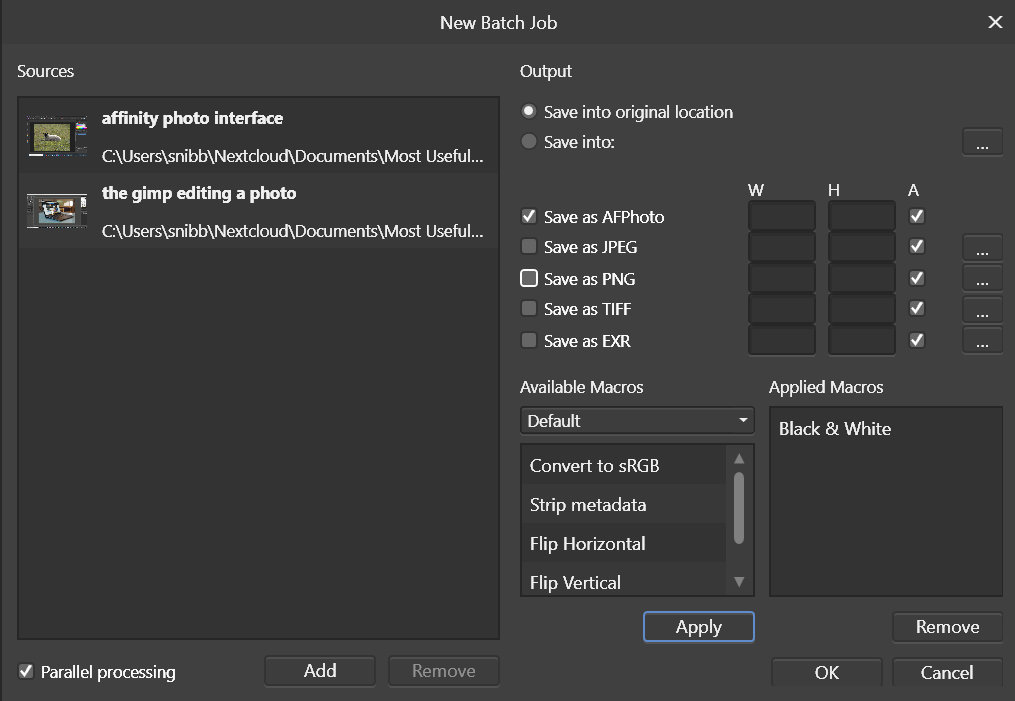Browse for Save into folder with ellipsis button
Viewport: 1015px width, 701px height.
coord(982,142)
